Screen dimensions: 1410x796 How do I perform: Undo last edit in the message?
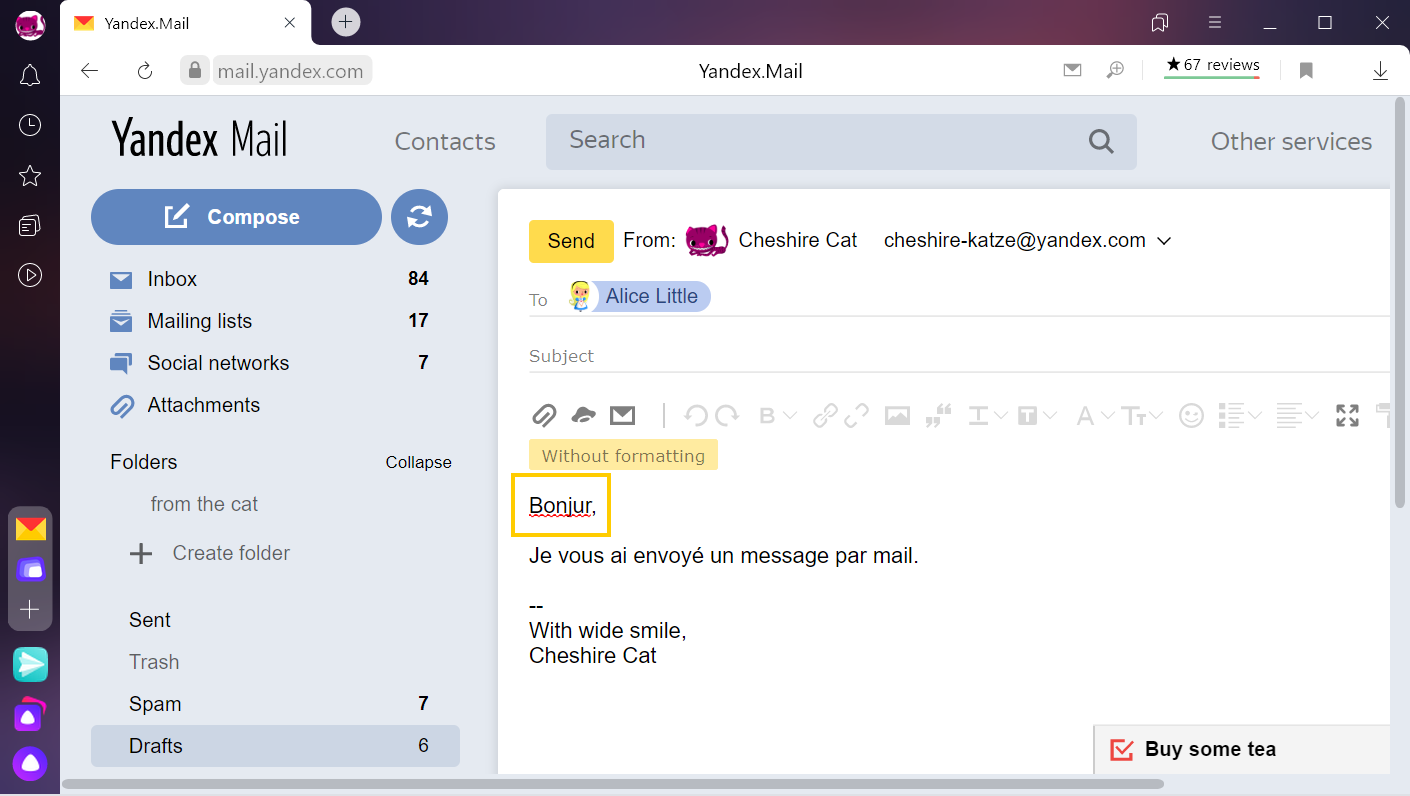click(696, 415)
